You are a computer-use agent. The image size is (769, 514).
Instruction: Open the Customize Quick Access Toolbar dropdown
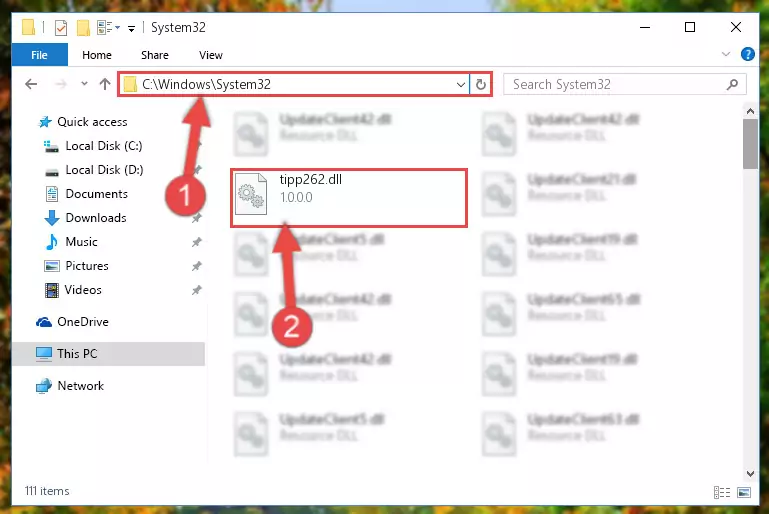[131, 28]
